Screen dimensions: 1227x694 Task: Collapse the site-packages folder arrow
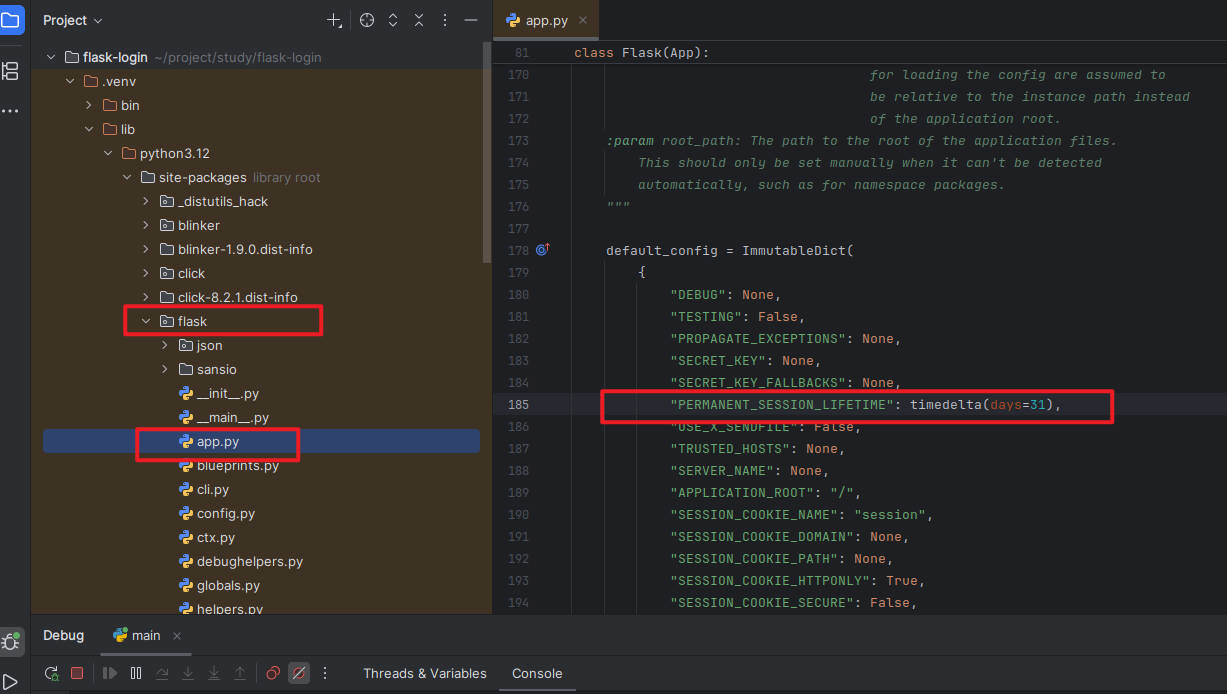pos(127,177)
